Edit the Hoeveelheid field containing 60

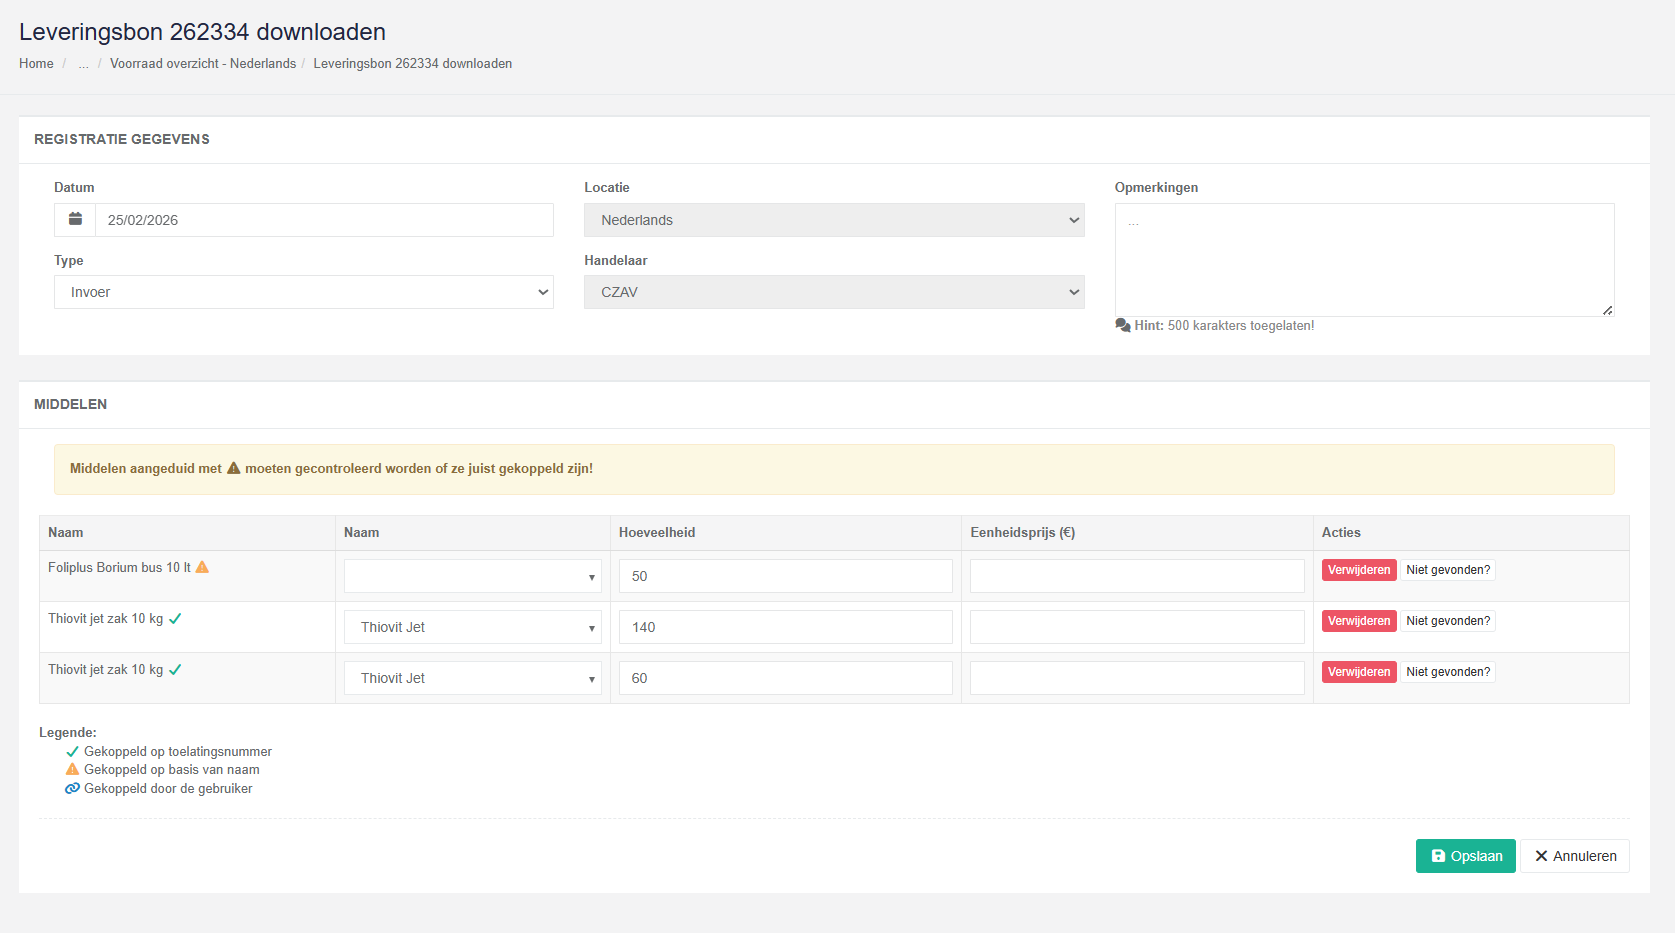click(x=786, y=678)
